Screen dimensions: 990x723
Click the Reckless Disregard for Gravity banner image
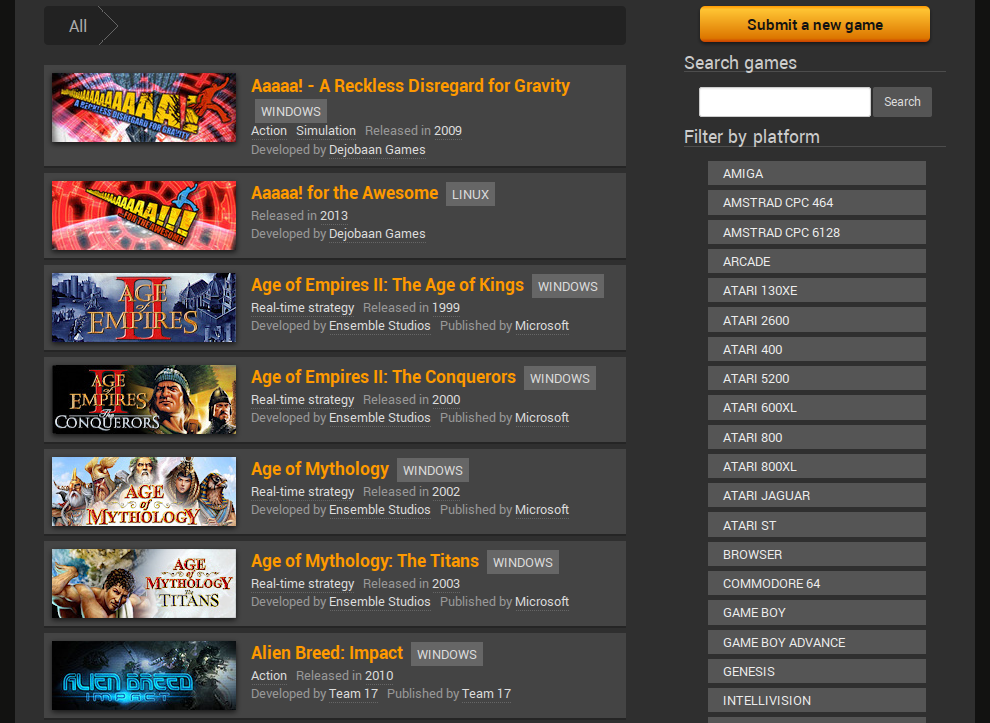tap(144, 107)
